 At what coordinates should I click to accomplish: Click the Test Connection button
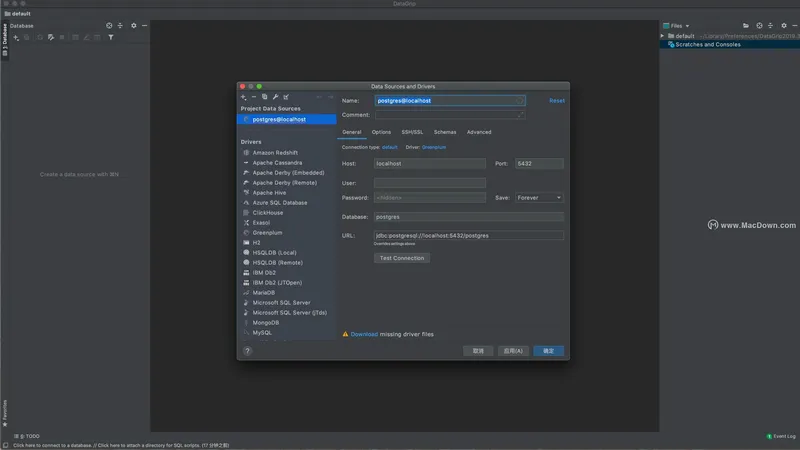coord(402,258)
